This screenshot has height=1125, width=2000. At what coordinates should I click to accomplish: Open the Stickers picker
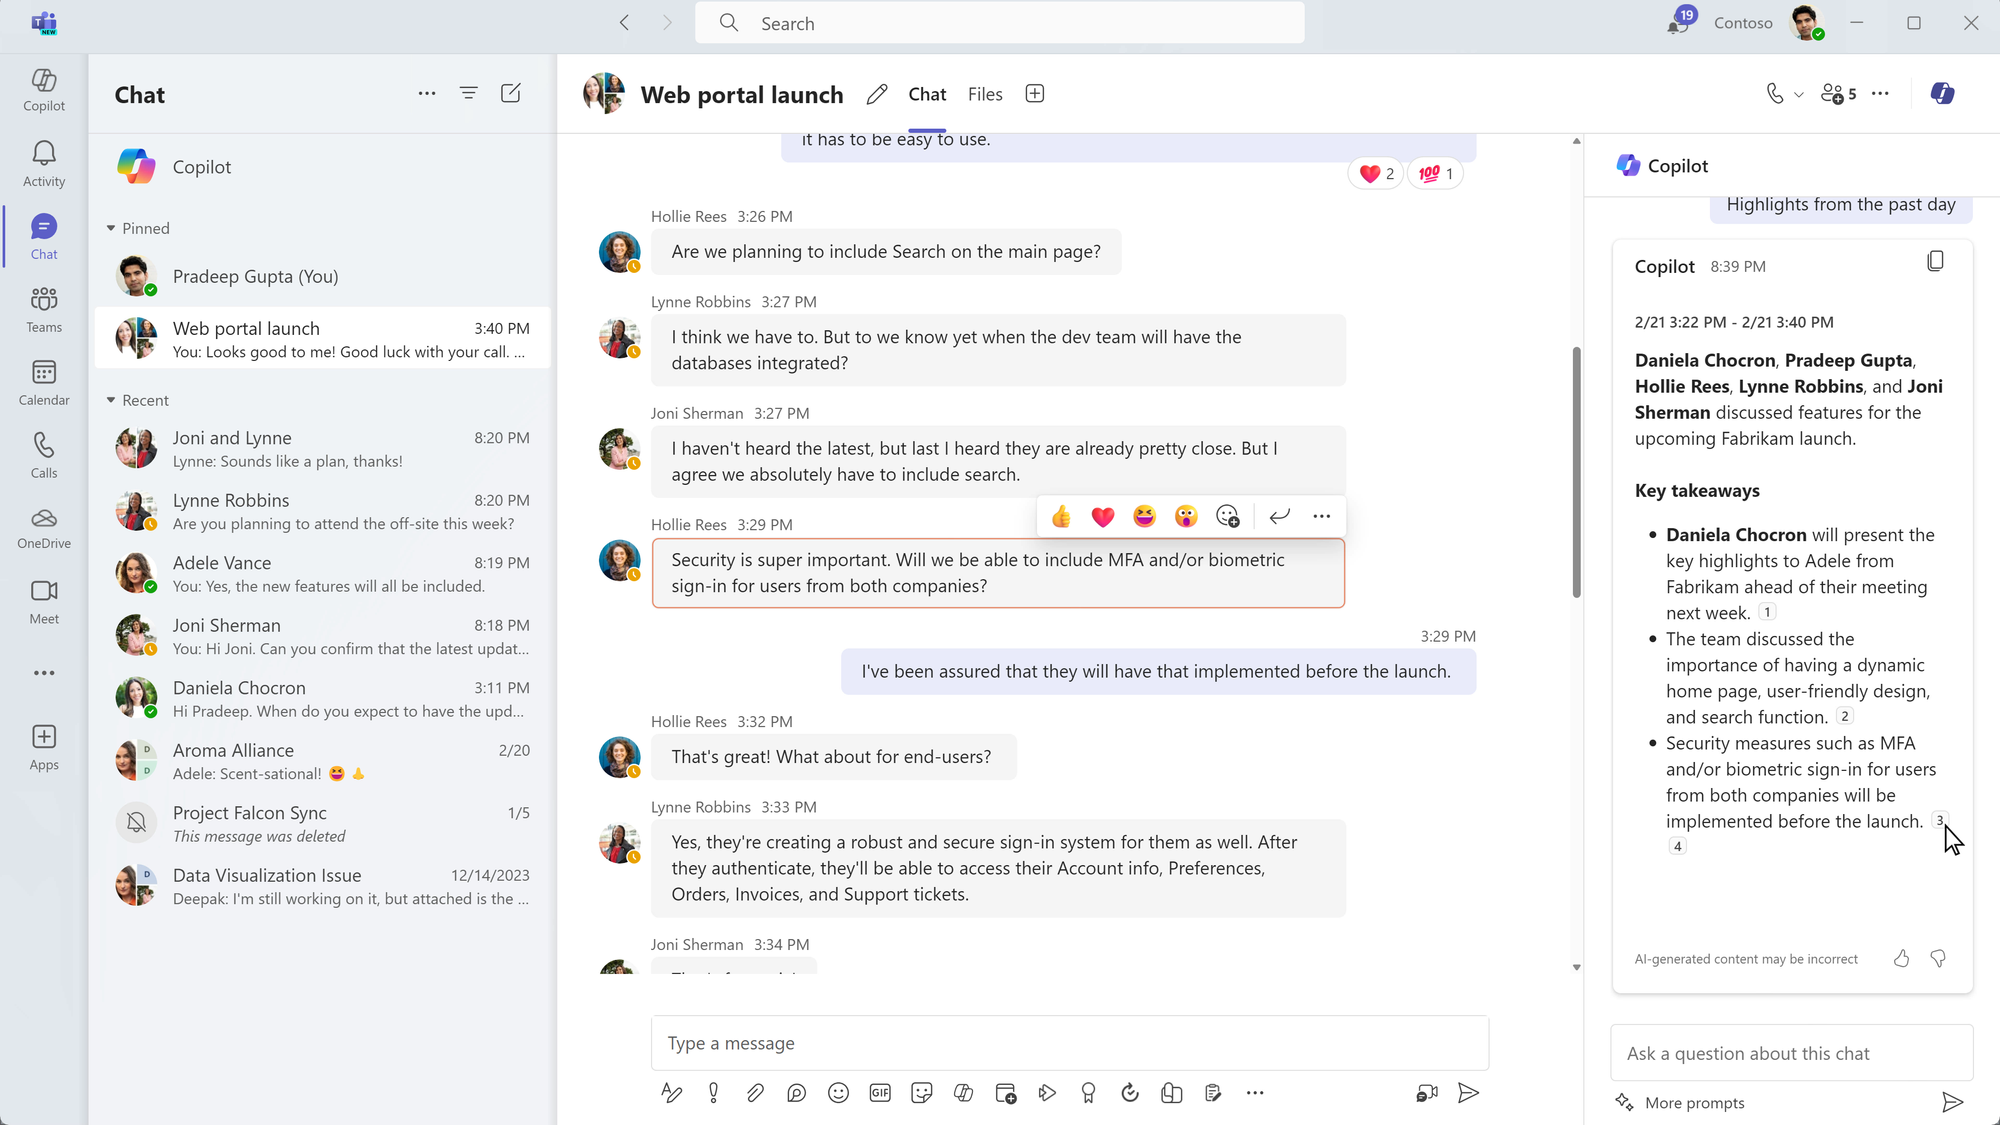click(x=922, y=1092)
